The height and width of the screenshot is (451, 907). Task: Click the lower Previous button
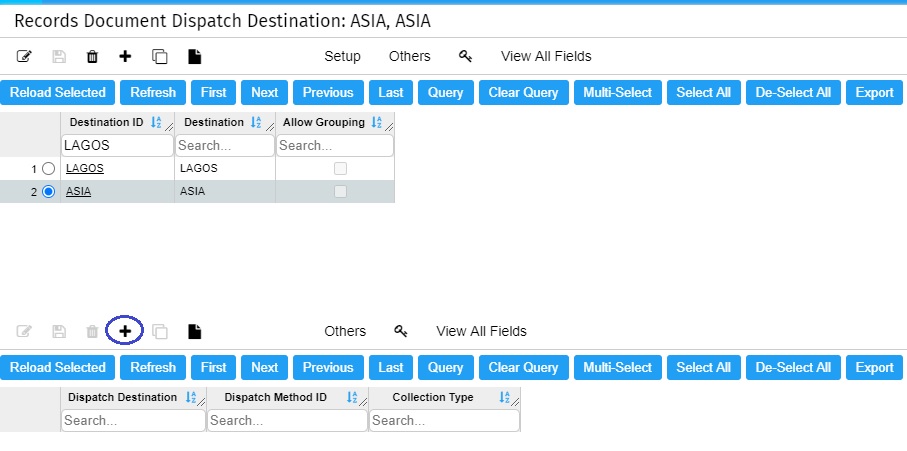tap(328, 368)
